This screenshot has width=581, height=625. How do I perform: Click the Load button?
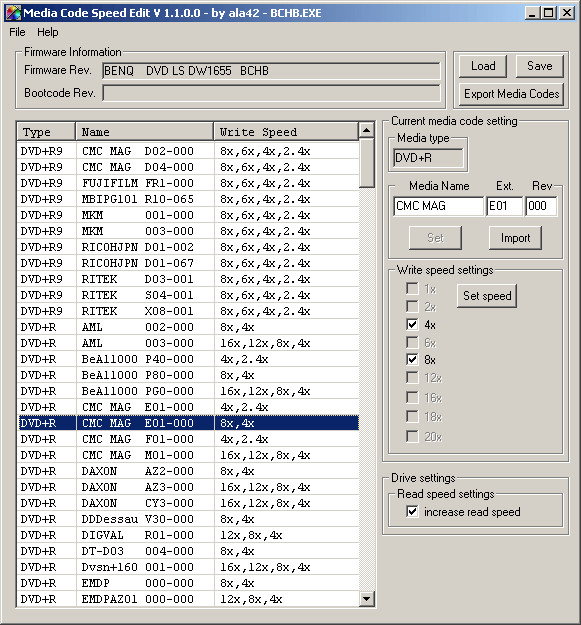coord(483,66)
